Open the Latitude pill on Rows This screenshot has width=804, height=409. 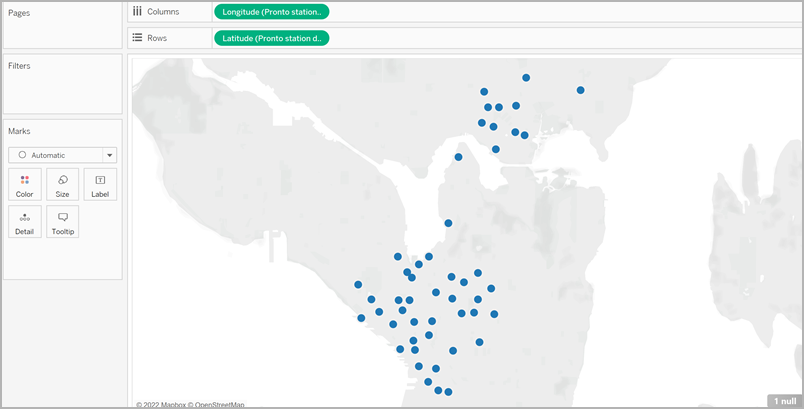point(270,38)
